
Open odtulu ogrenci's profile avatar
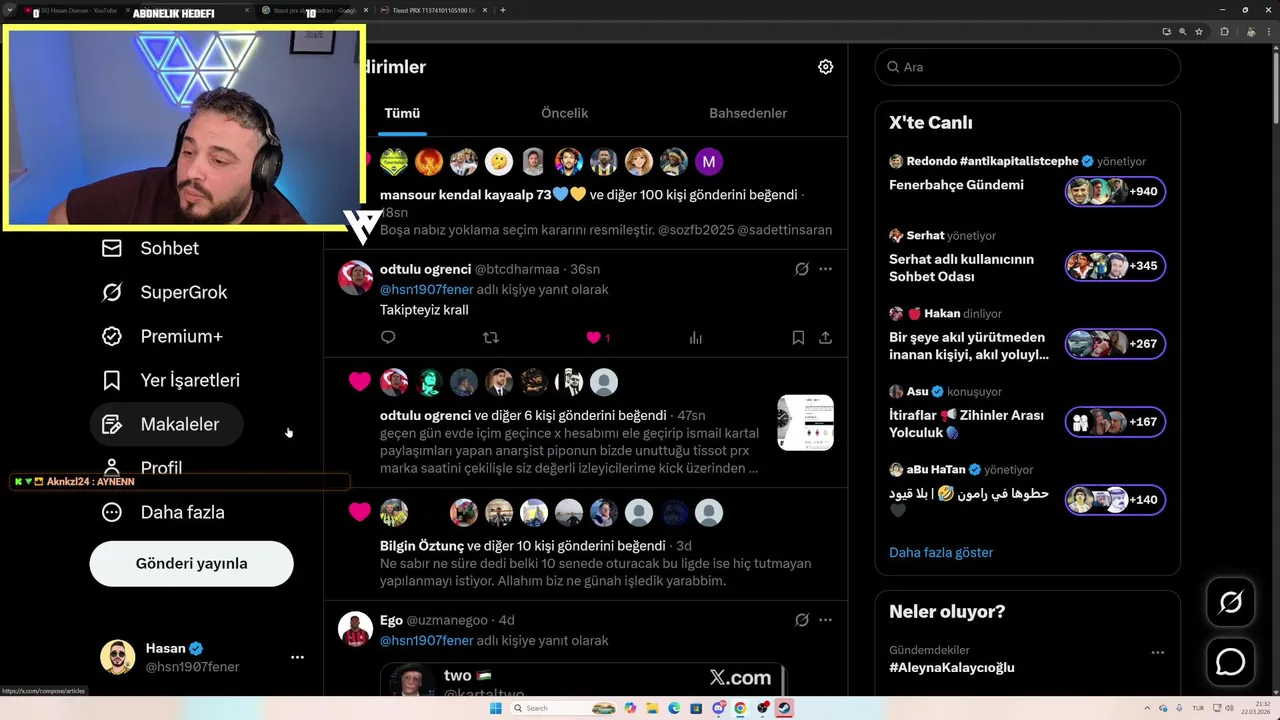(355, 277)
